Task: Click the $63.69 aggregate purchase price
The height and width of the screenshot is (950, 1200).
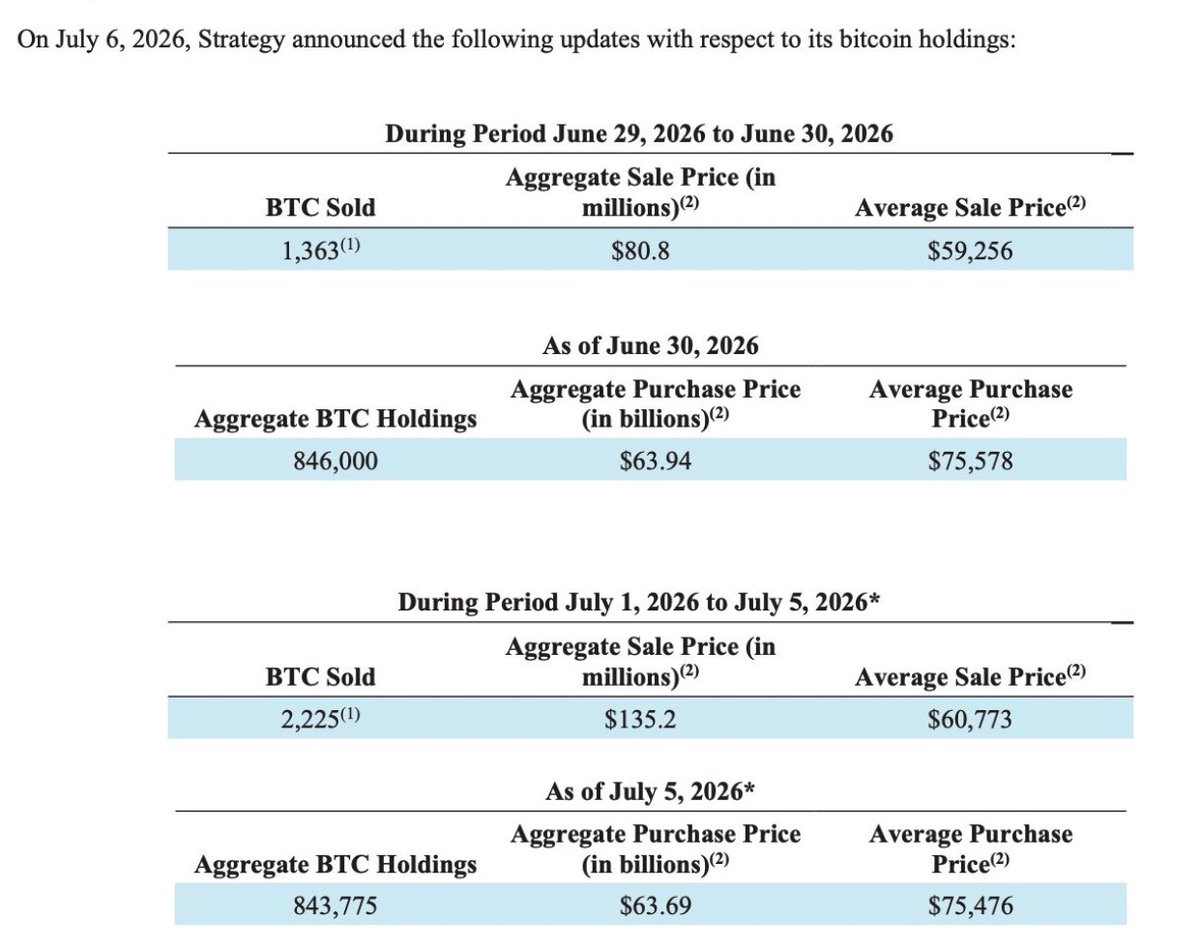Action: click(x=655, y=906)
